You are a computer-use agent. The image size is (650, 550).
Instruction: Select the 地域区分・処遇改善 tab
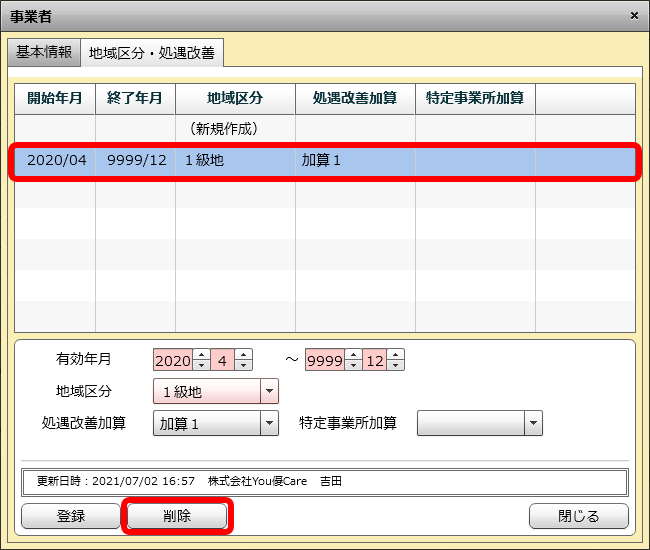151,53
